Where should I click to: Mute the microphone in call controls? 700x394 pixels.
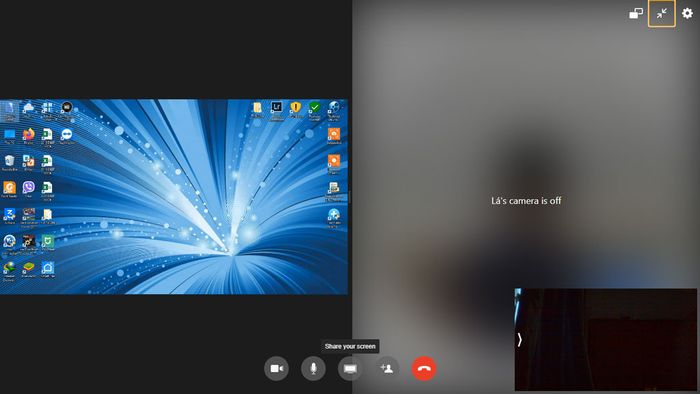click(313, 369)
